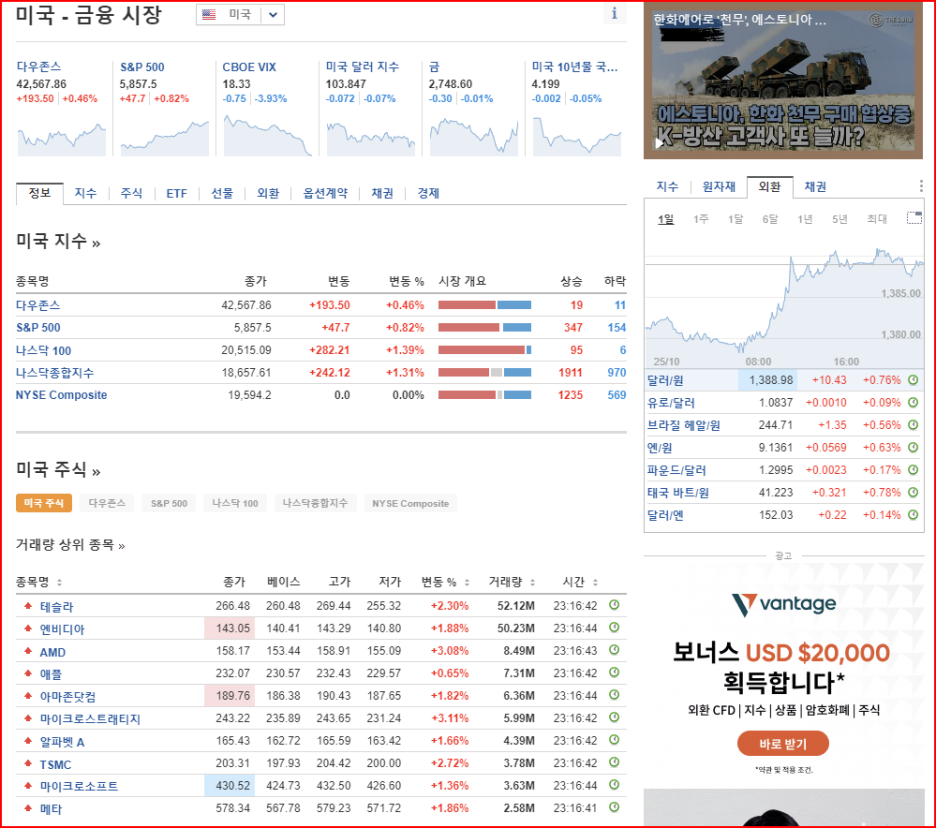Click the fullscreen chart icon in forex widget
Screen dimensions: 936x828
[x=914, y=218]
